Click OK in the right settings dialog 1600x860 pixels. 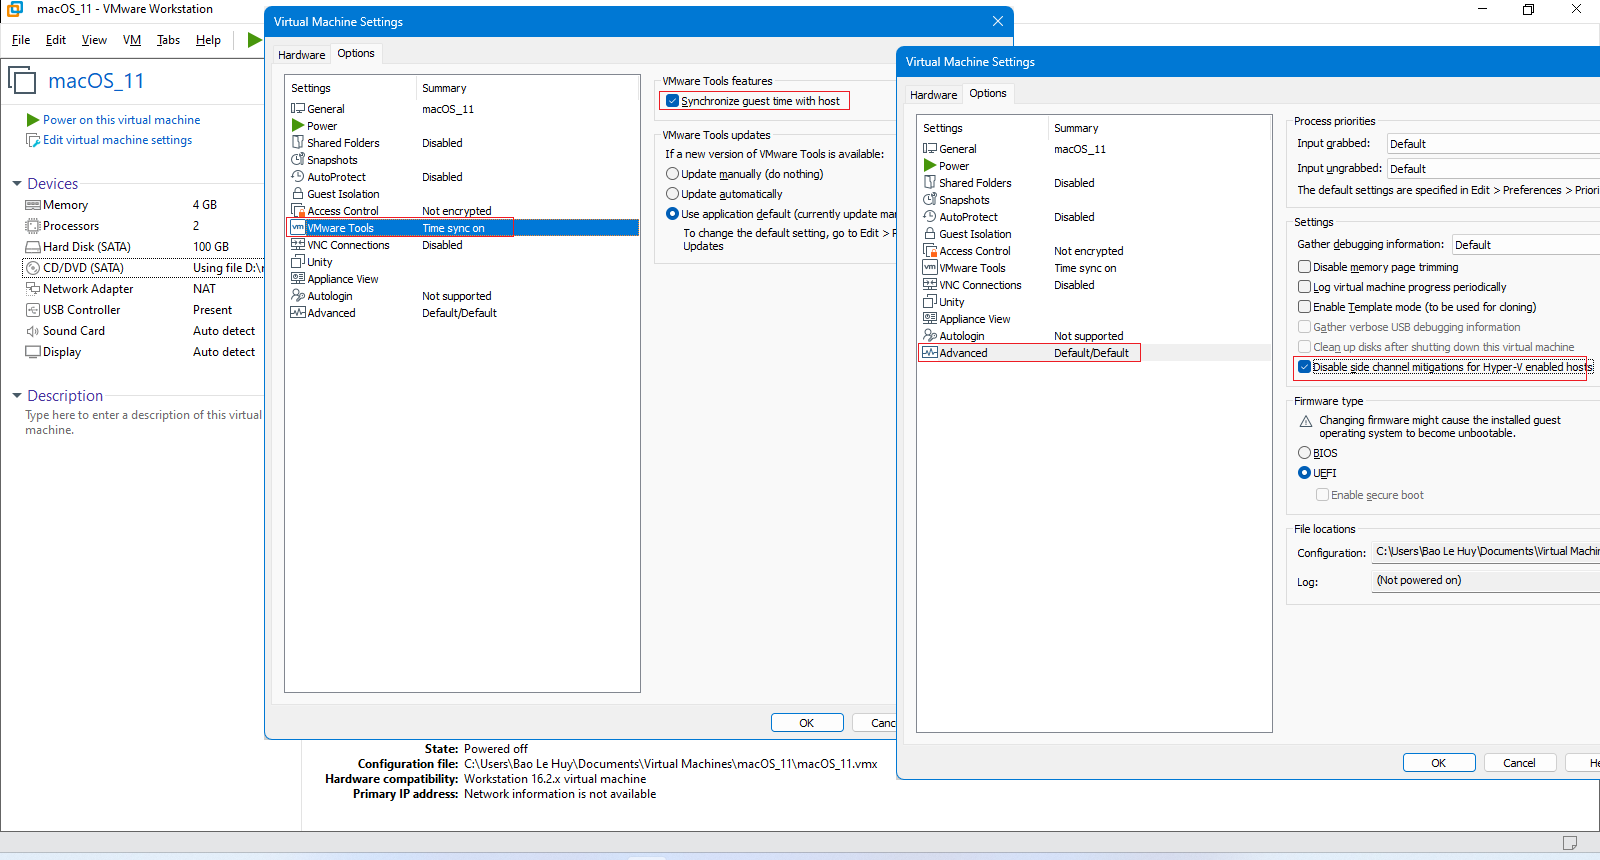tap(1439, 763)
